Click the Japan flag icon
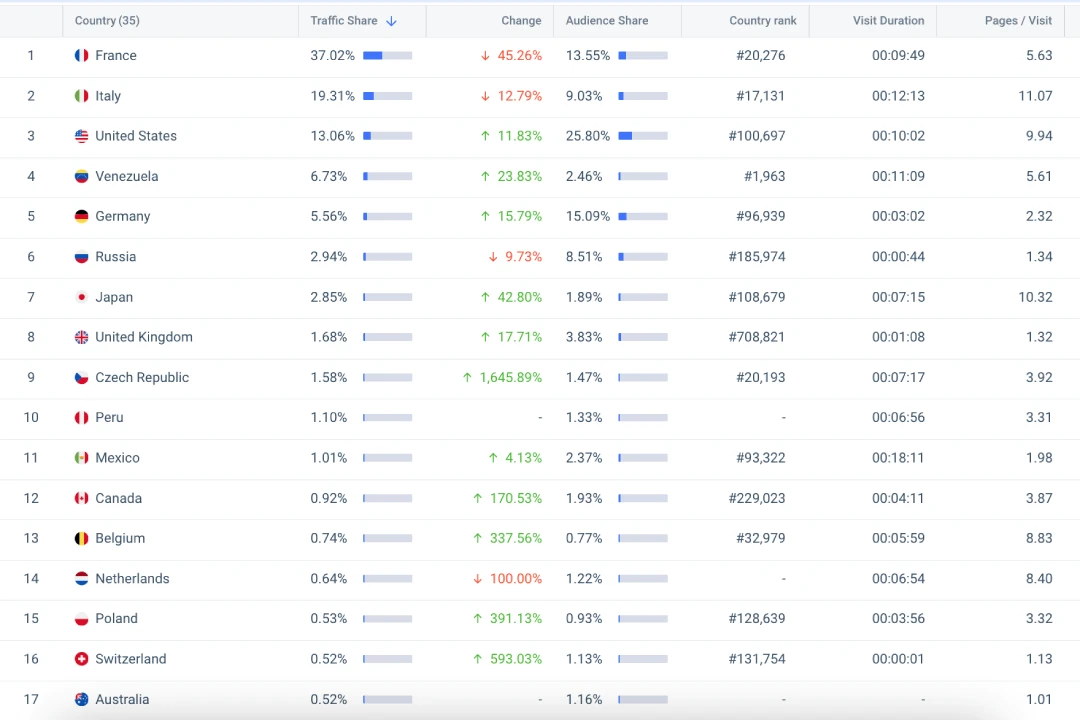The height and width of the screenshot is (720, 1080). click(82, 297)
